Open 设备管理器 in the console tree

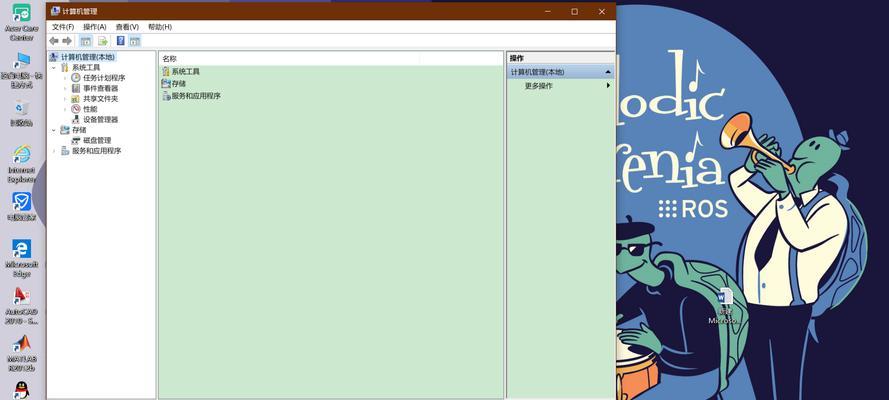click(95, 120)
